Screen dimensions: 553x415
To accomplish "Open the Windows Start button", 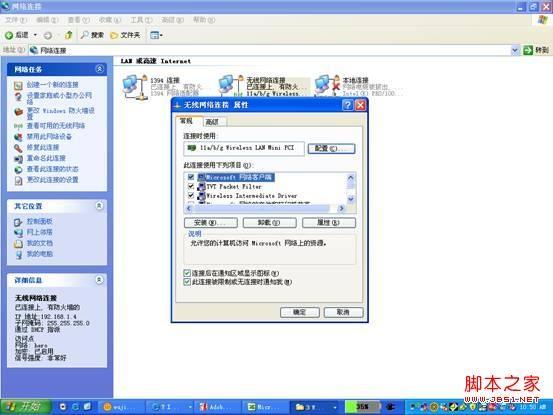I will click(25, 407).
